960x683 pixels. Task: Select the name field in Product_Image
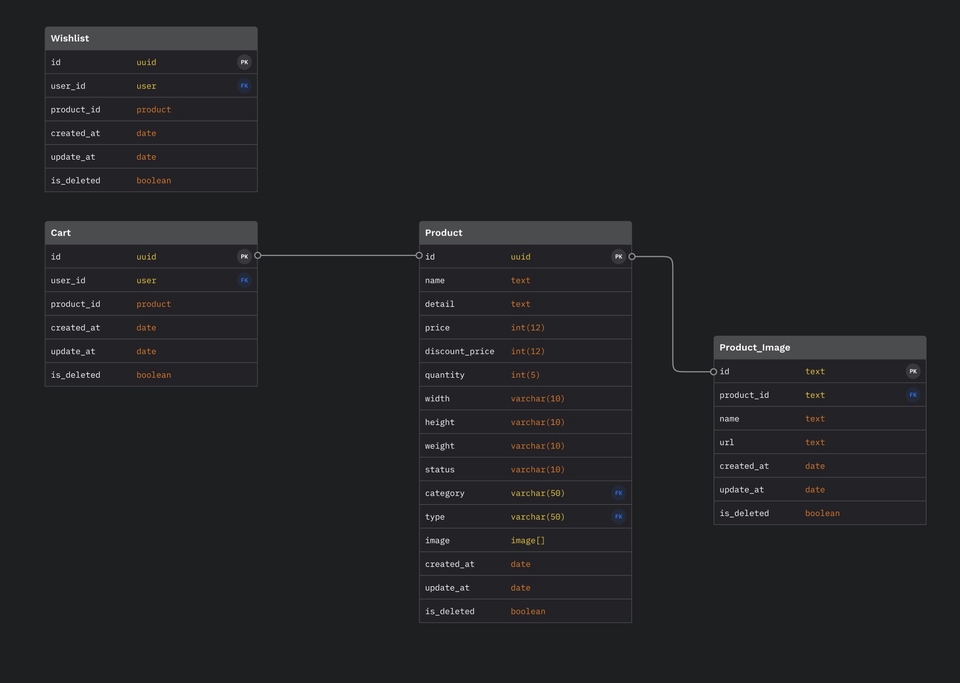820,419
